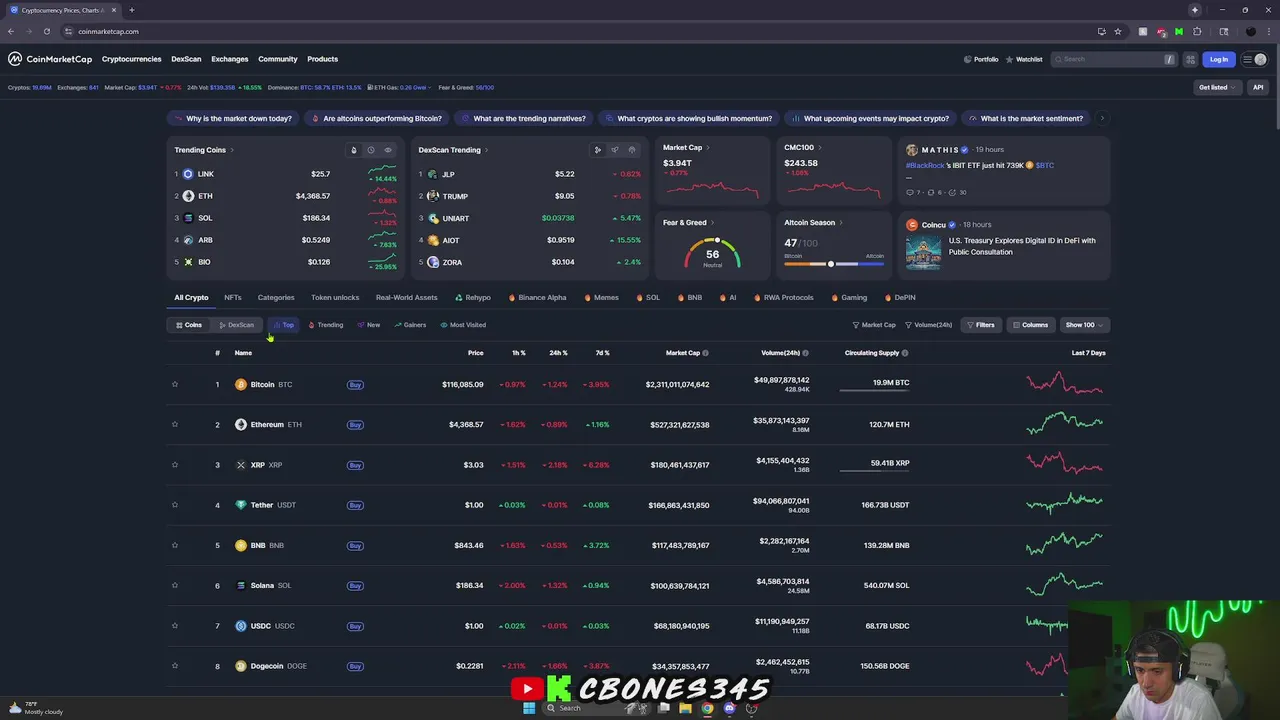Viewport: 1280px width, 720px height.
Task: Bookmark this page with the star icon
Action: pos(1118,31)
